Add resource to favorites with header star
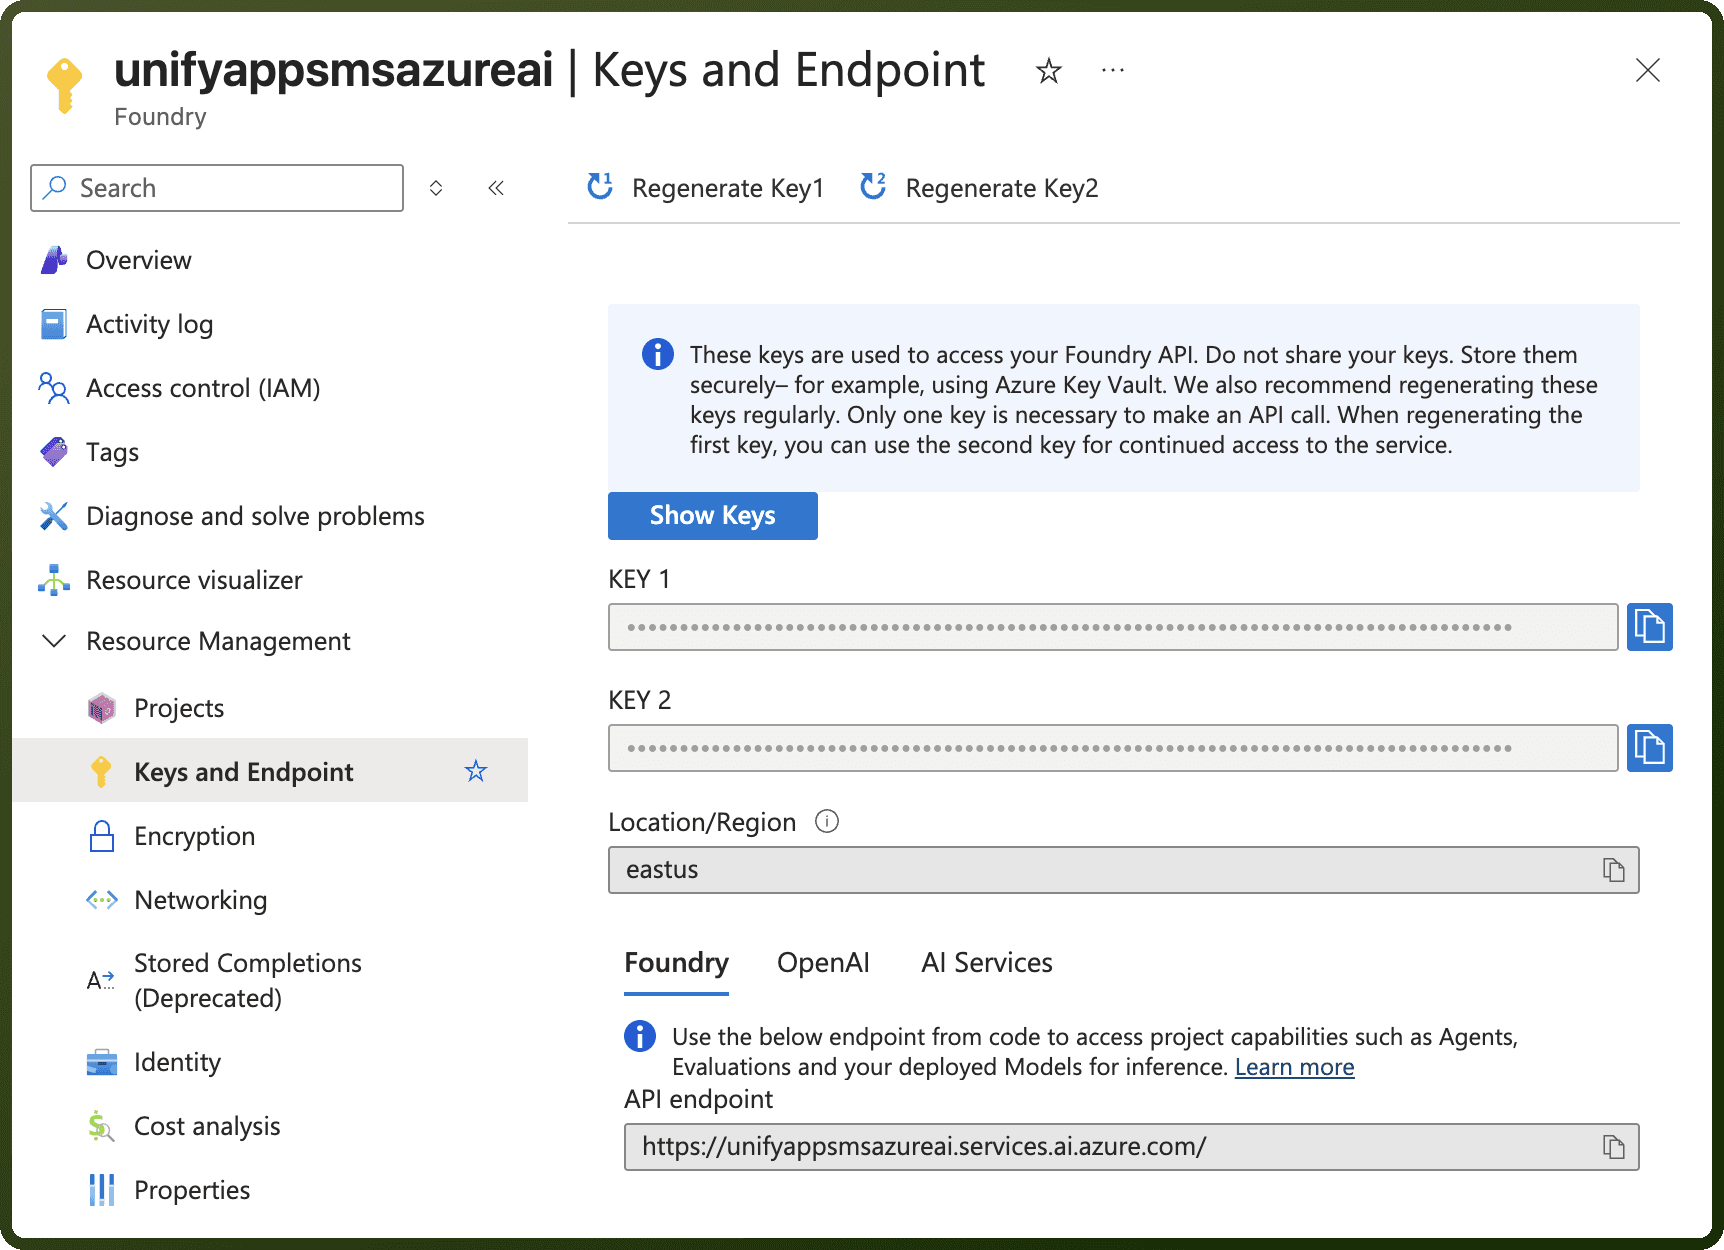Image resolution: width=1724 pixels, height=1250 pixels. click(1048, 71)
